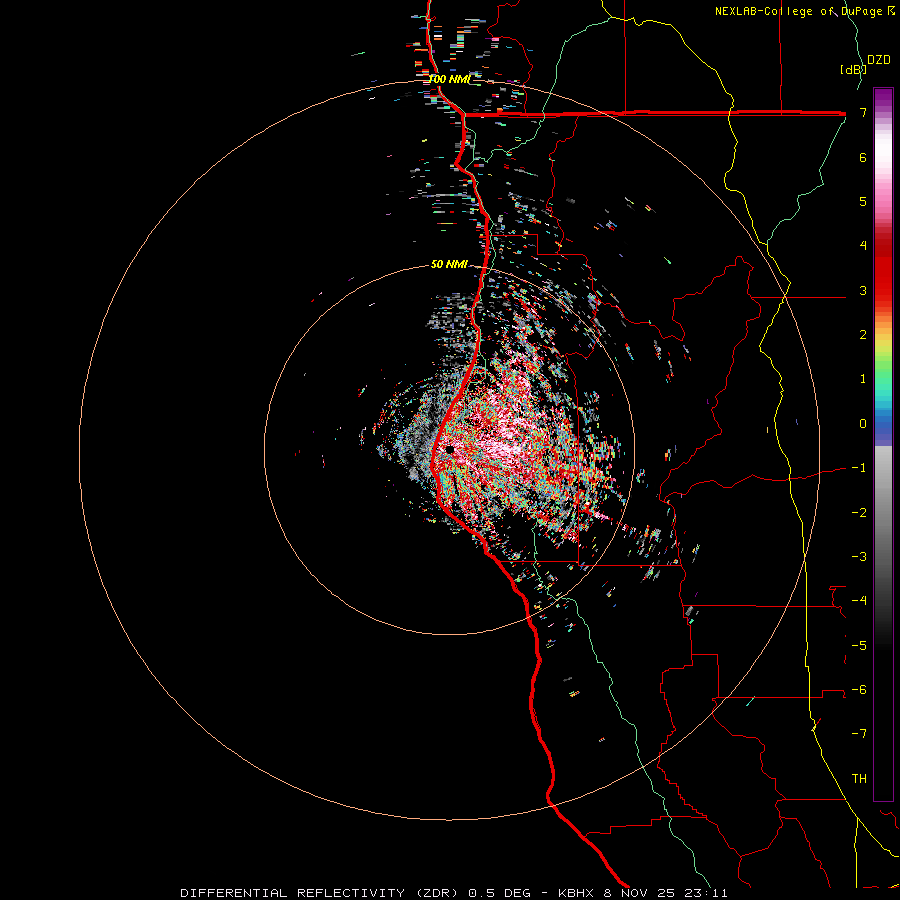The height and width of the screenshot is (900, 900).
Task: Click the -3 scale value
Action: (x=859, y=557)
